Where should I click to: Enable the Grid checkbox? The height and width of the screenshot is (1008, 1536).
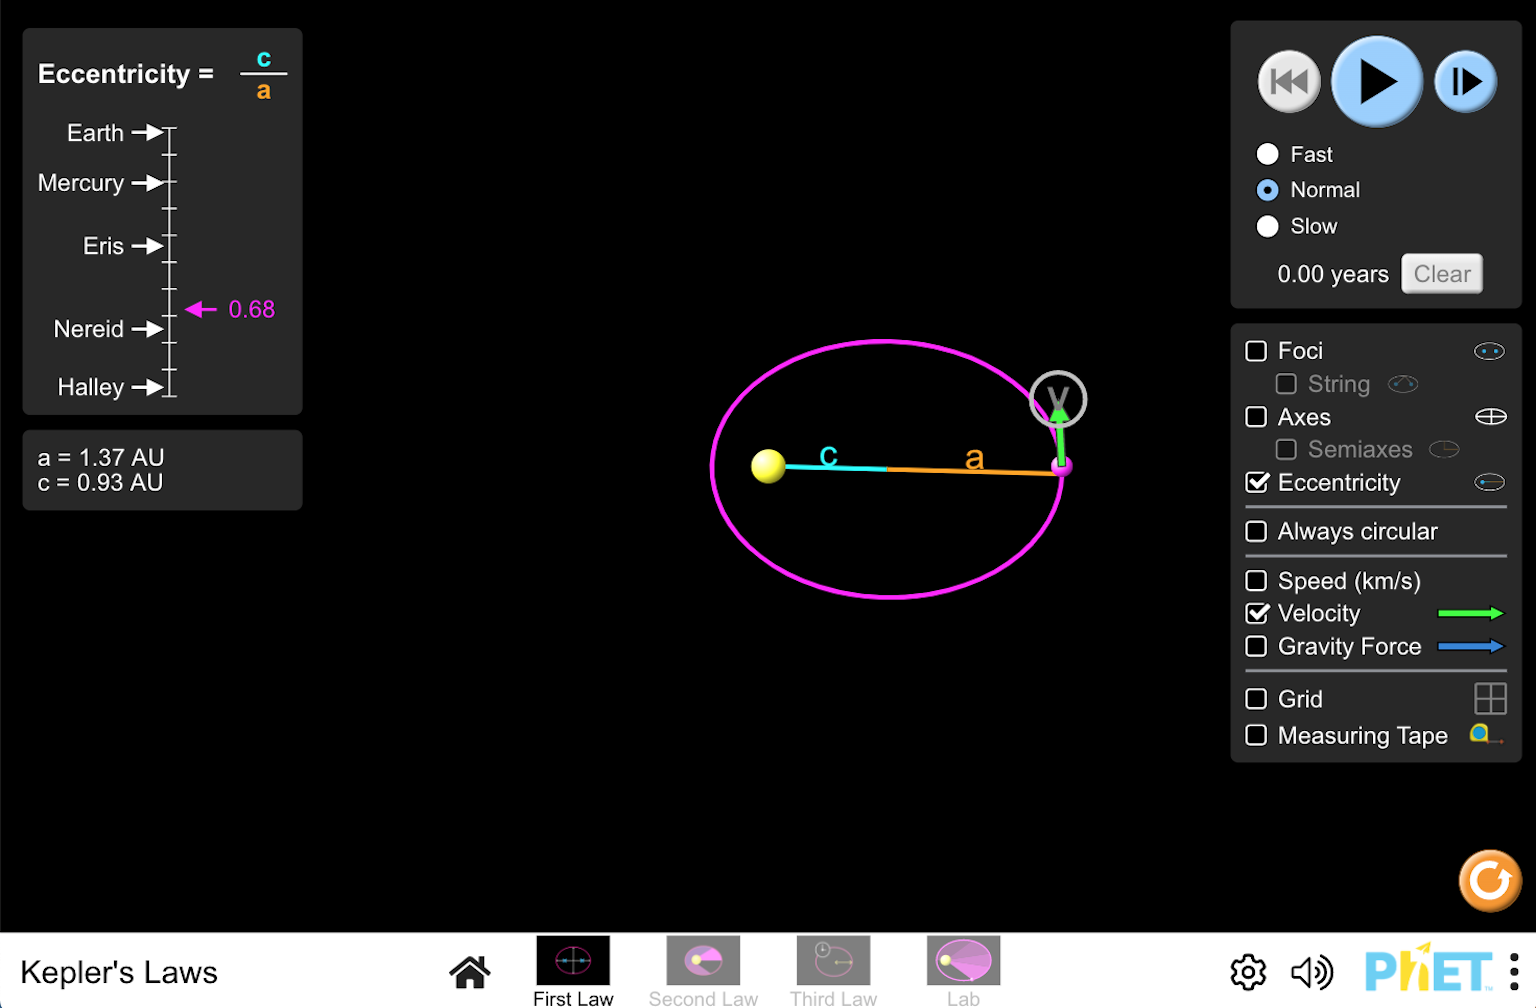pos(1256,698)
